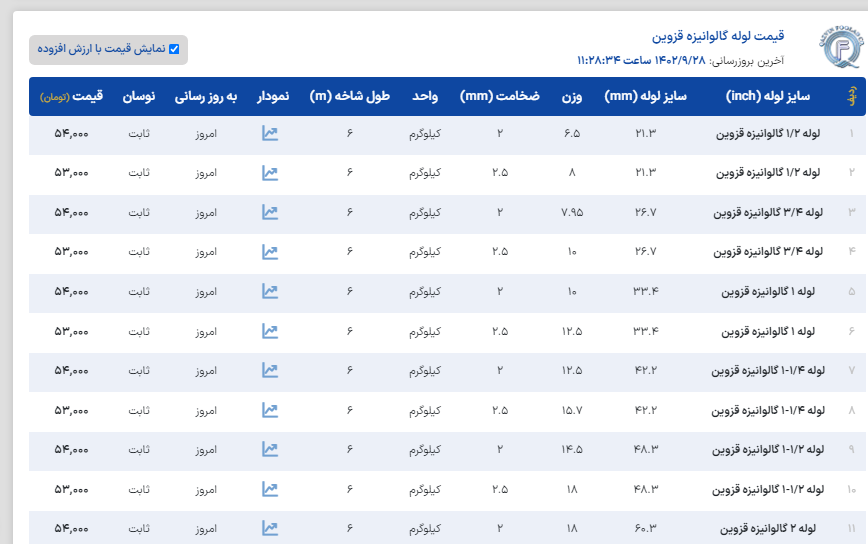Open price chart icon for row 2

pos(269,172)
